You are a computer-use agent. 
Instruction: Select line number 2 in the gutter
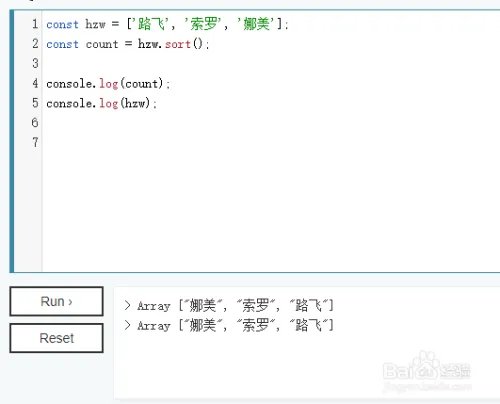35,44
